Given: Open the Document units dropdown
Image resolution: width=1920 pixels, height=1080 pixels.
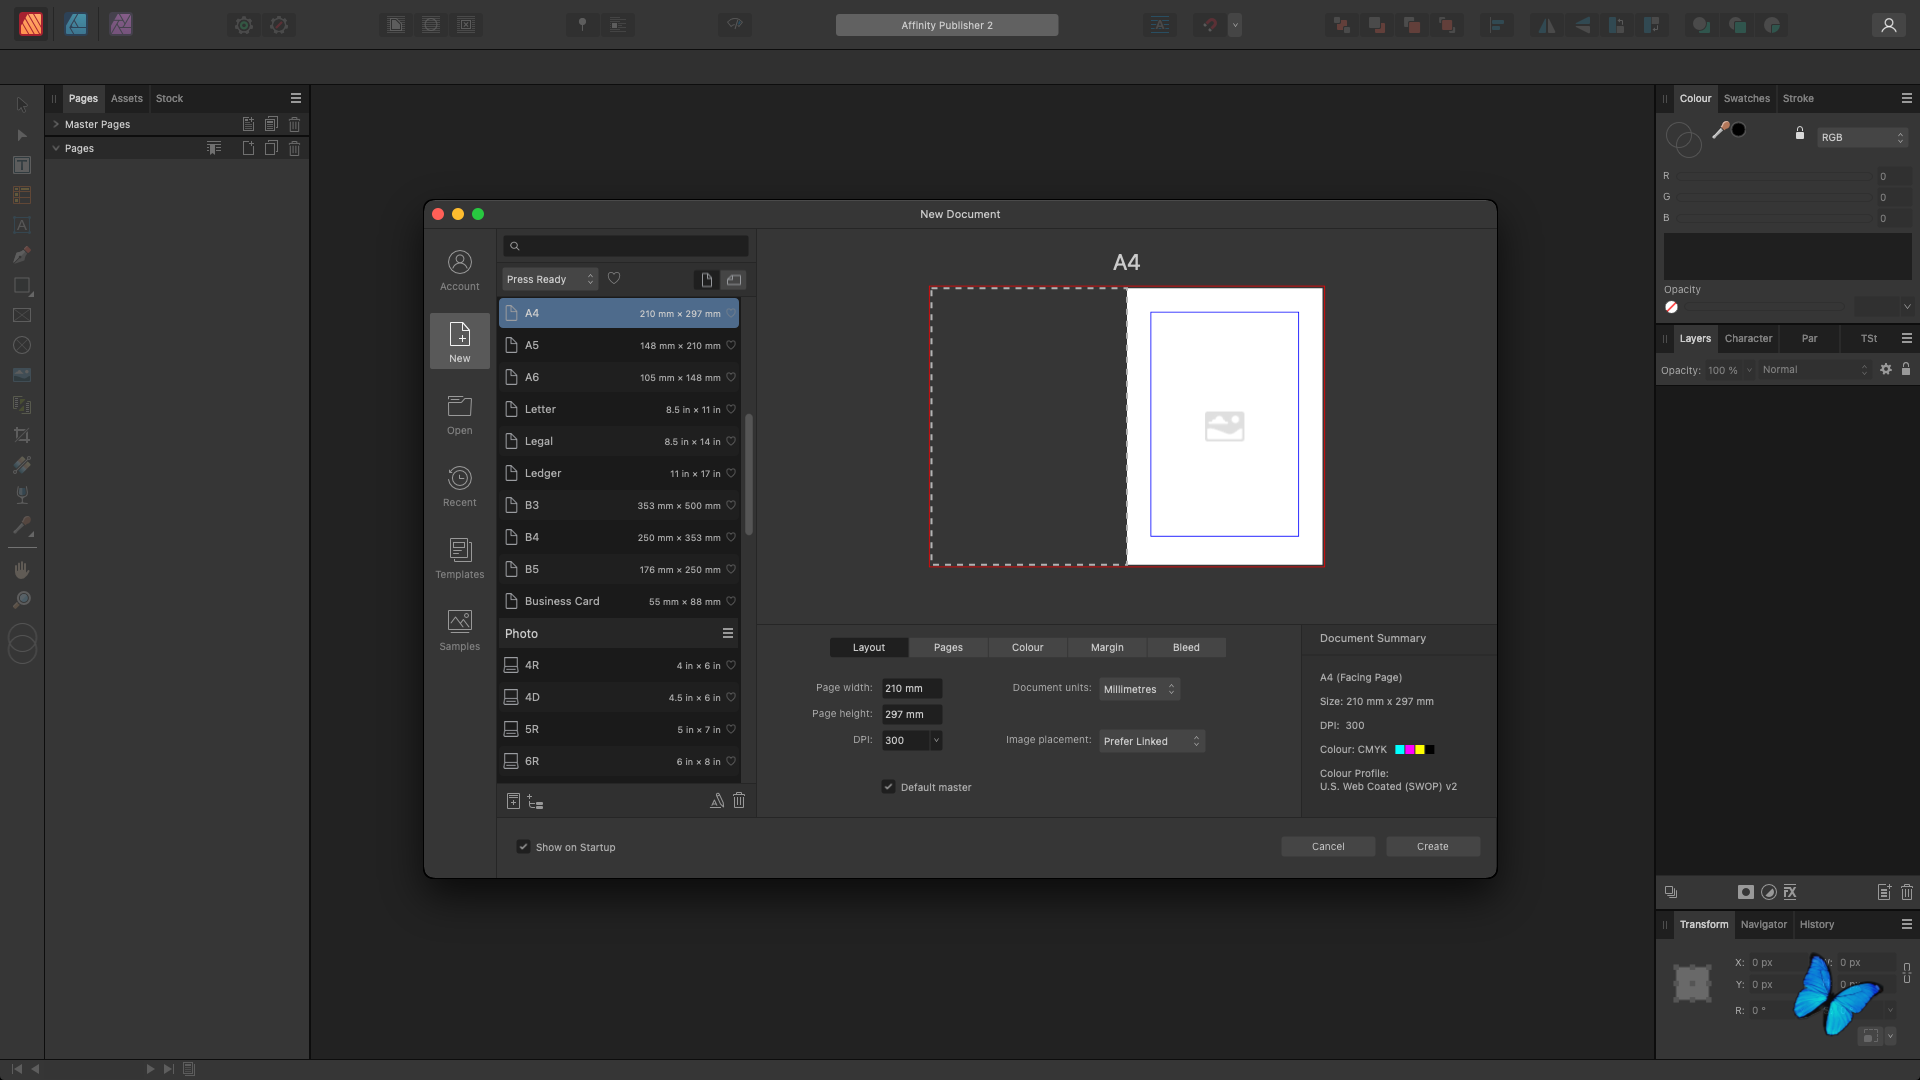Looking at the screenshot, I should 1139,689.
